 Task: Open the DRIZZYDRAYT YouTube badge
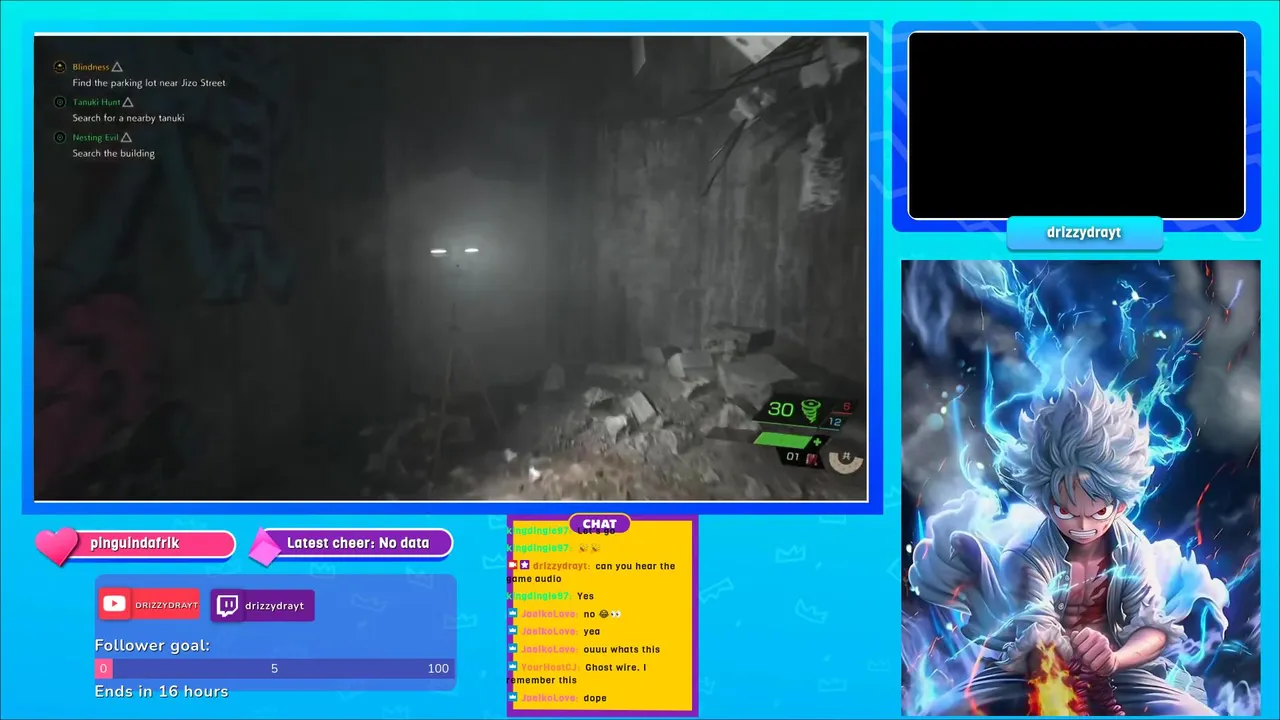(149, 604)
